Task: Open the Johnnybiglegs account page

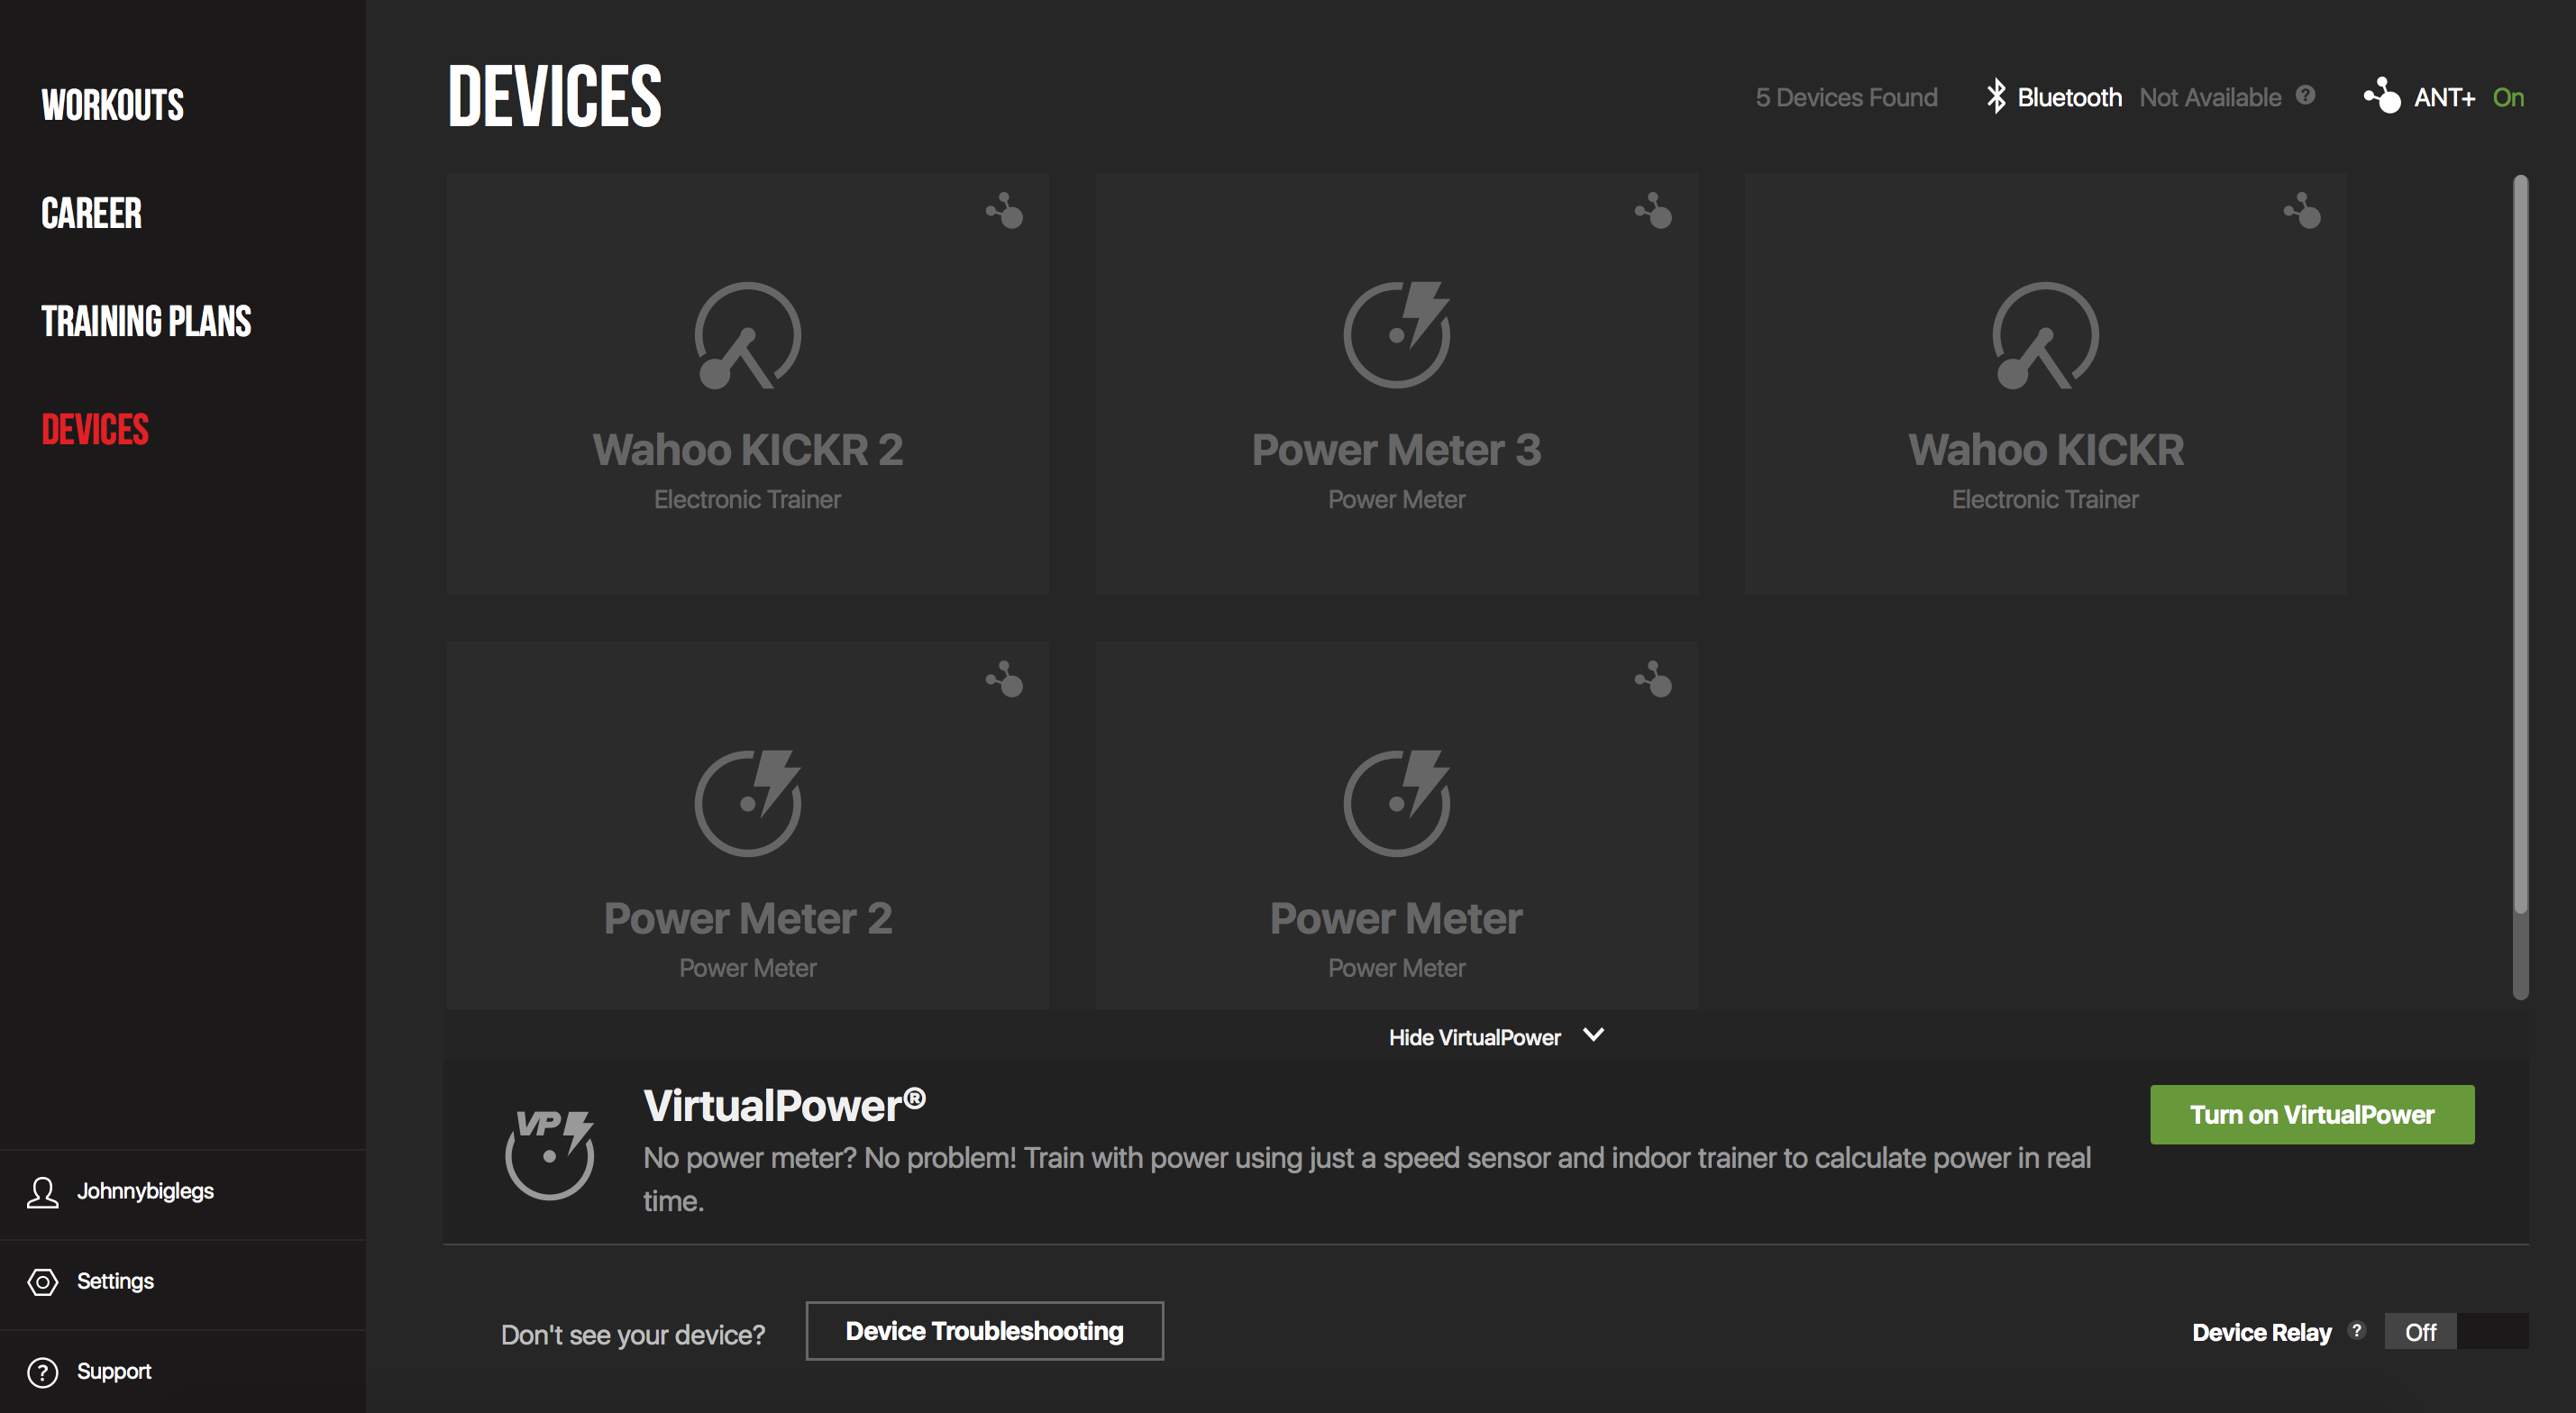Action: (x=145, y=1191)
